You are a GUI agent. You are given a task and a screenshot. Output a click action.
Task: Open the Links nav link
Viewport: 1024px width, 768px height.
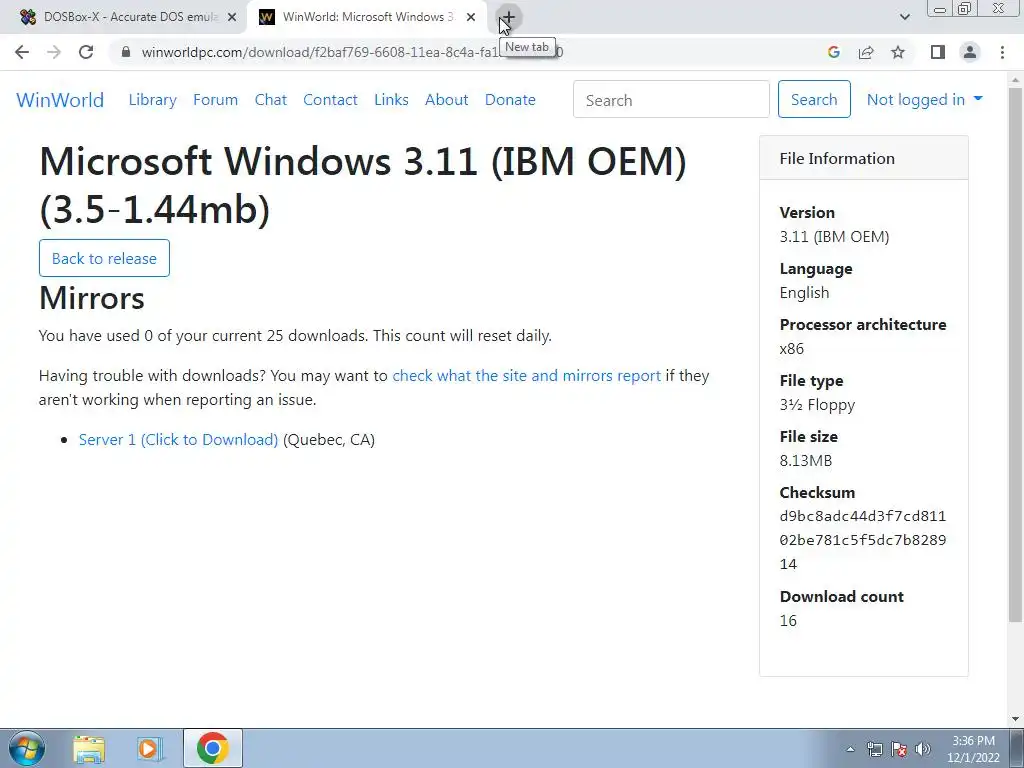click(x=391, y=100)
